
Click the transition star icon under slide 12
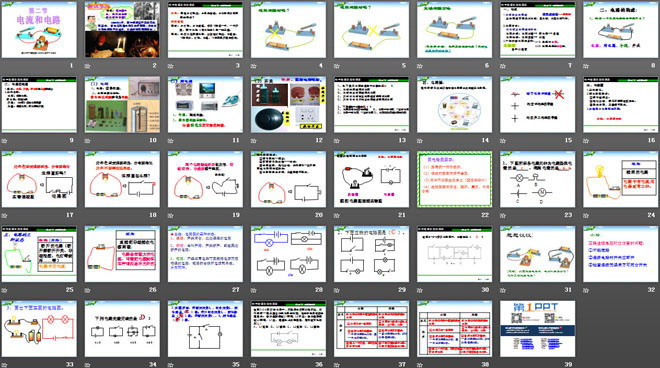[254, 141]
